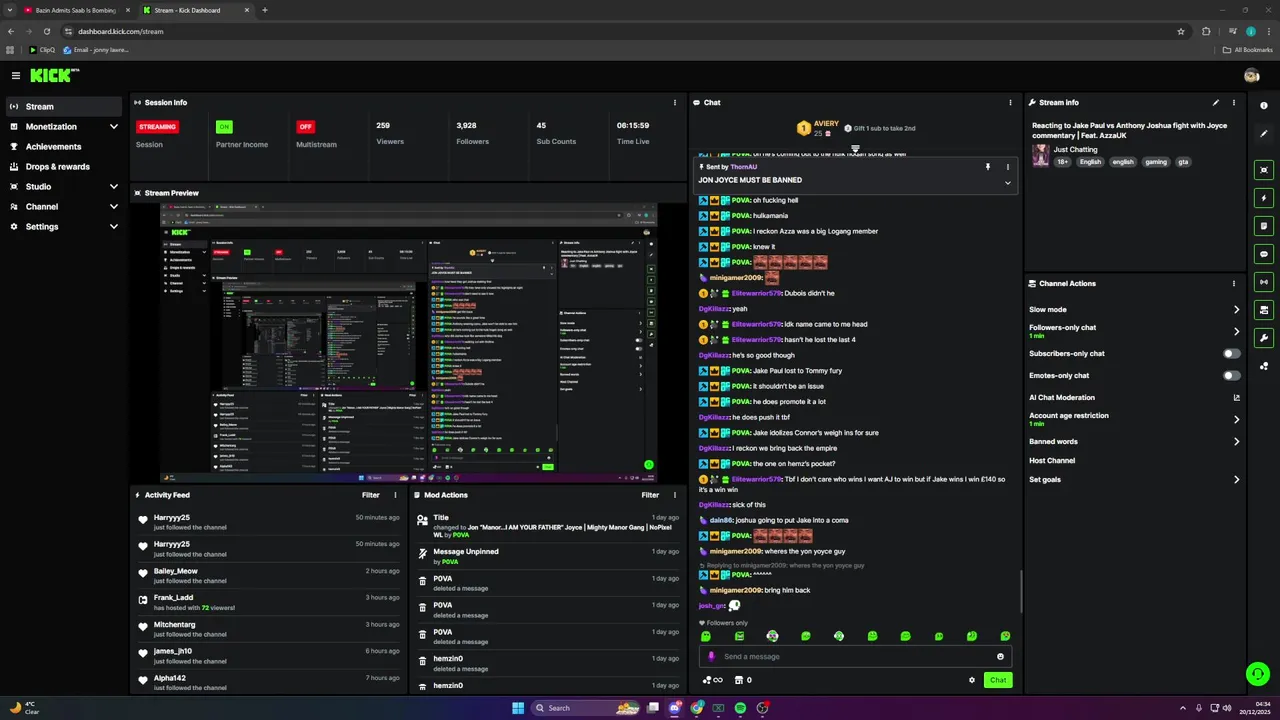Open the Windows Start menu
This screenshot has width=1280, height=720.
518,708
